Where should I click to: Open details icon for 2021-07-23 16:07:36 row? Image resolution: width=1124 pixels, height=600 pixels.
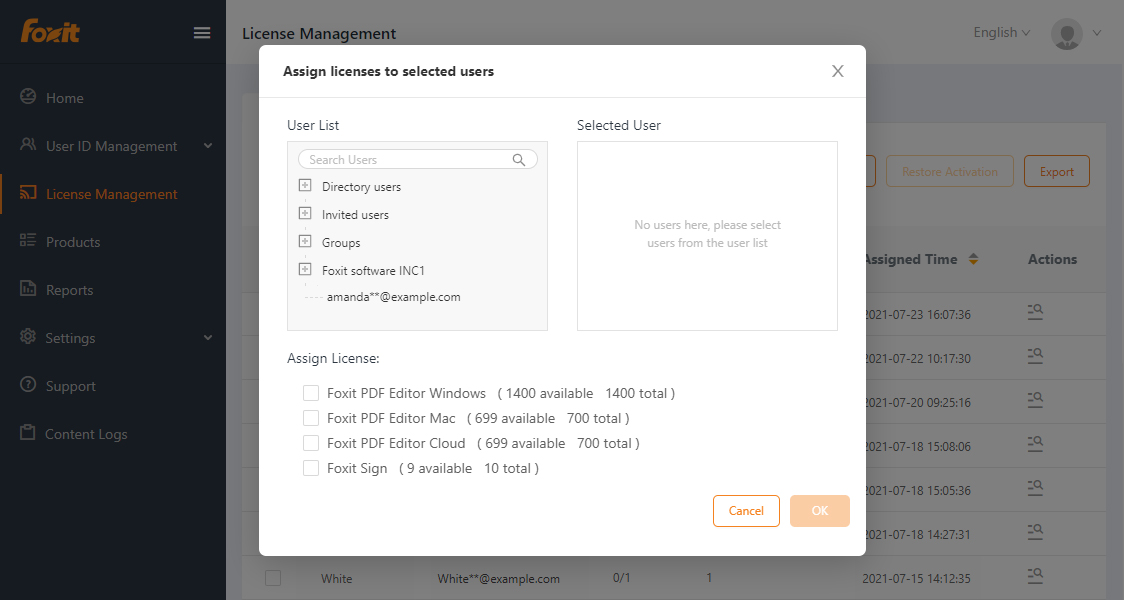(1035, 313)
